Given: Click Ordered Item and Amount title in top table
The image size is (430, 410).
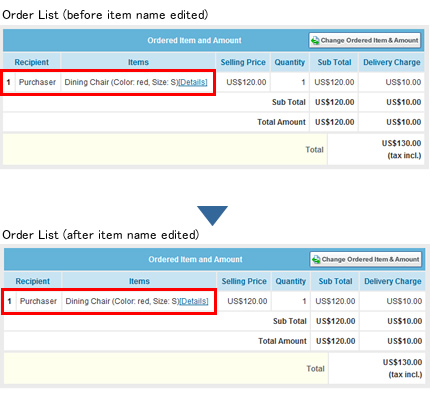Looking at the screenshot, I should [x=194, y=41].
